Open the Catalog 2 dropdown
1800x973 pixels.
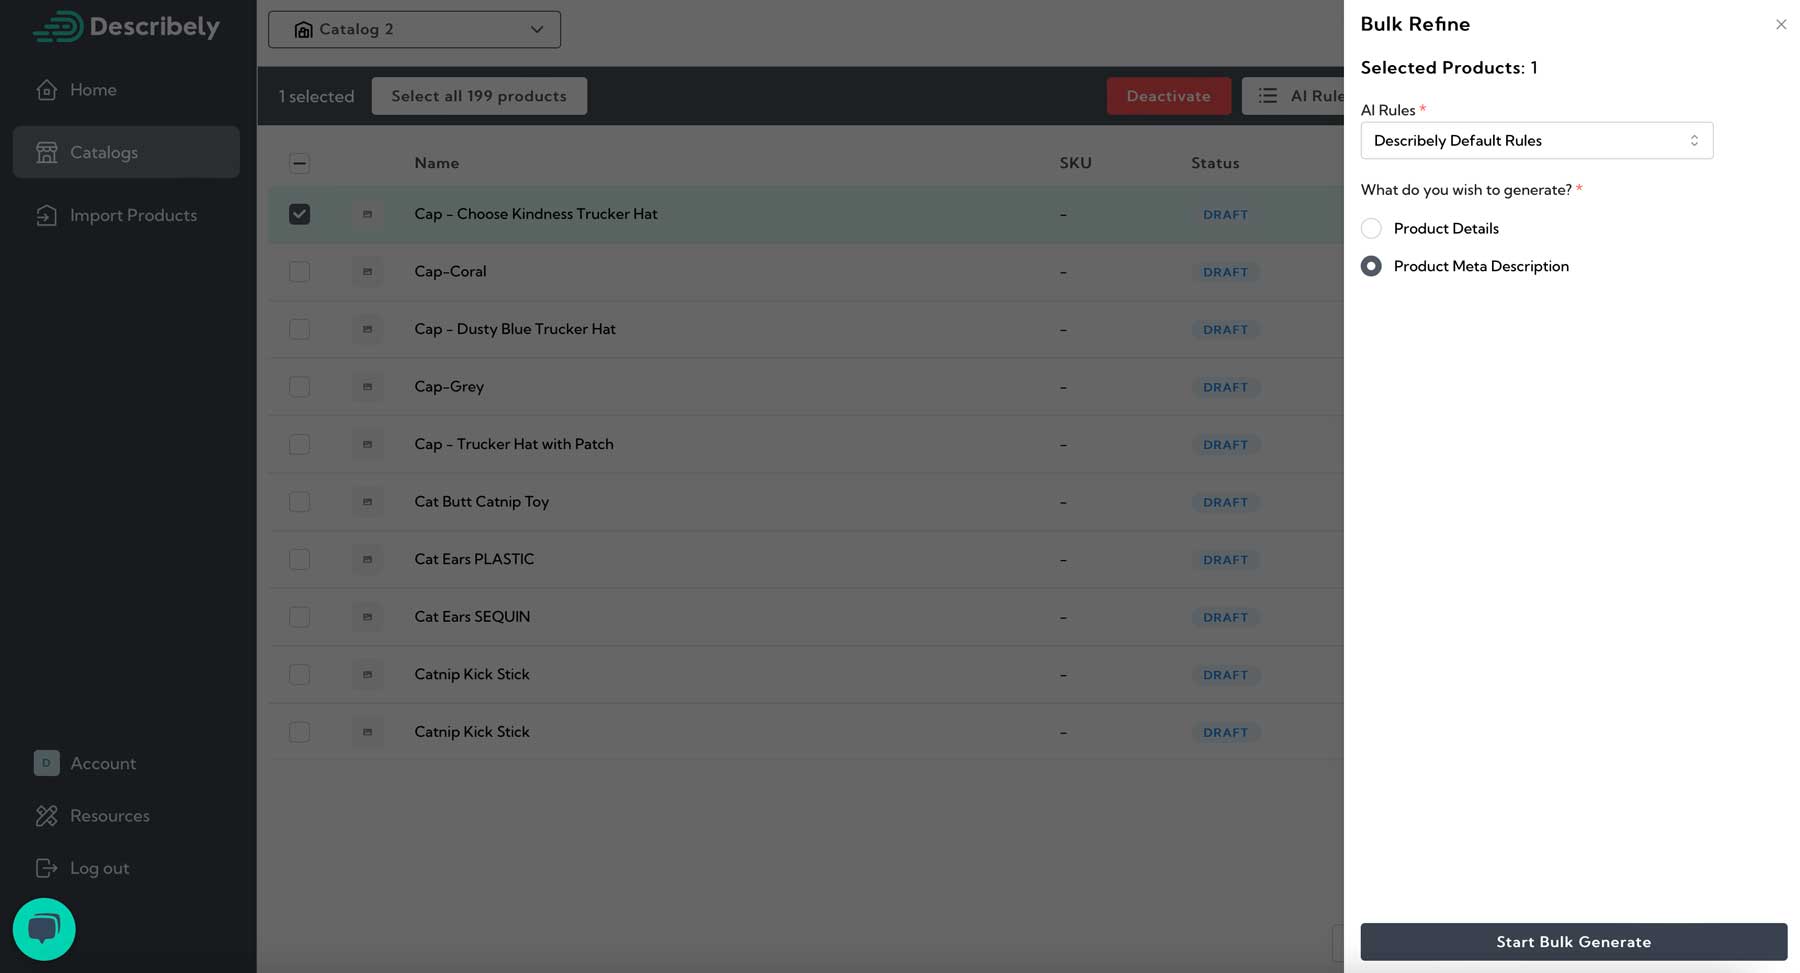414,30
